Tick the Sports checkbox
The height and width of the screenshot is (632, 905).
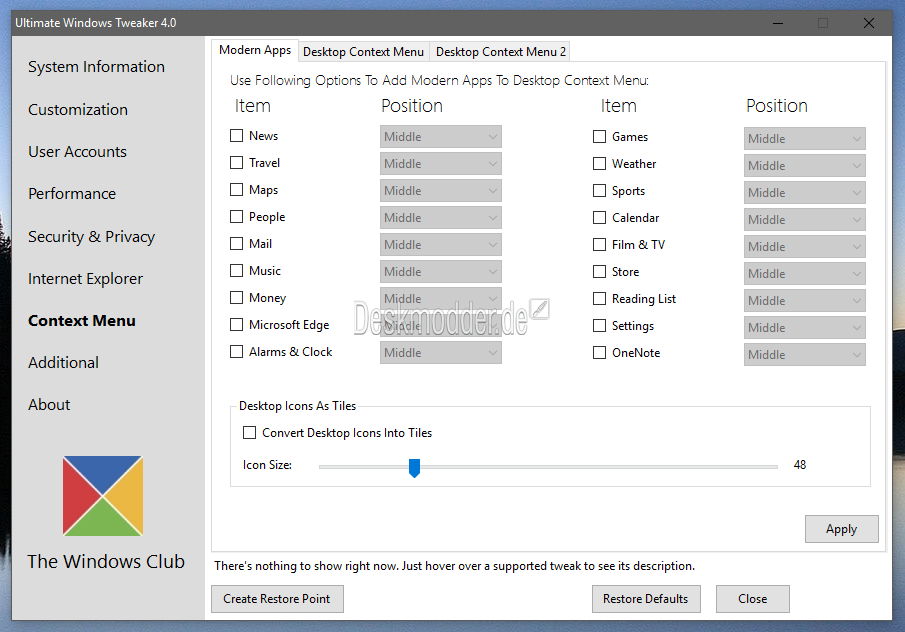click(x=600, y=190)
